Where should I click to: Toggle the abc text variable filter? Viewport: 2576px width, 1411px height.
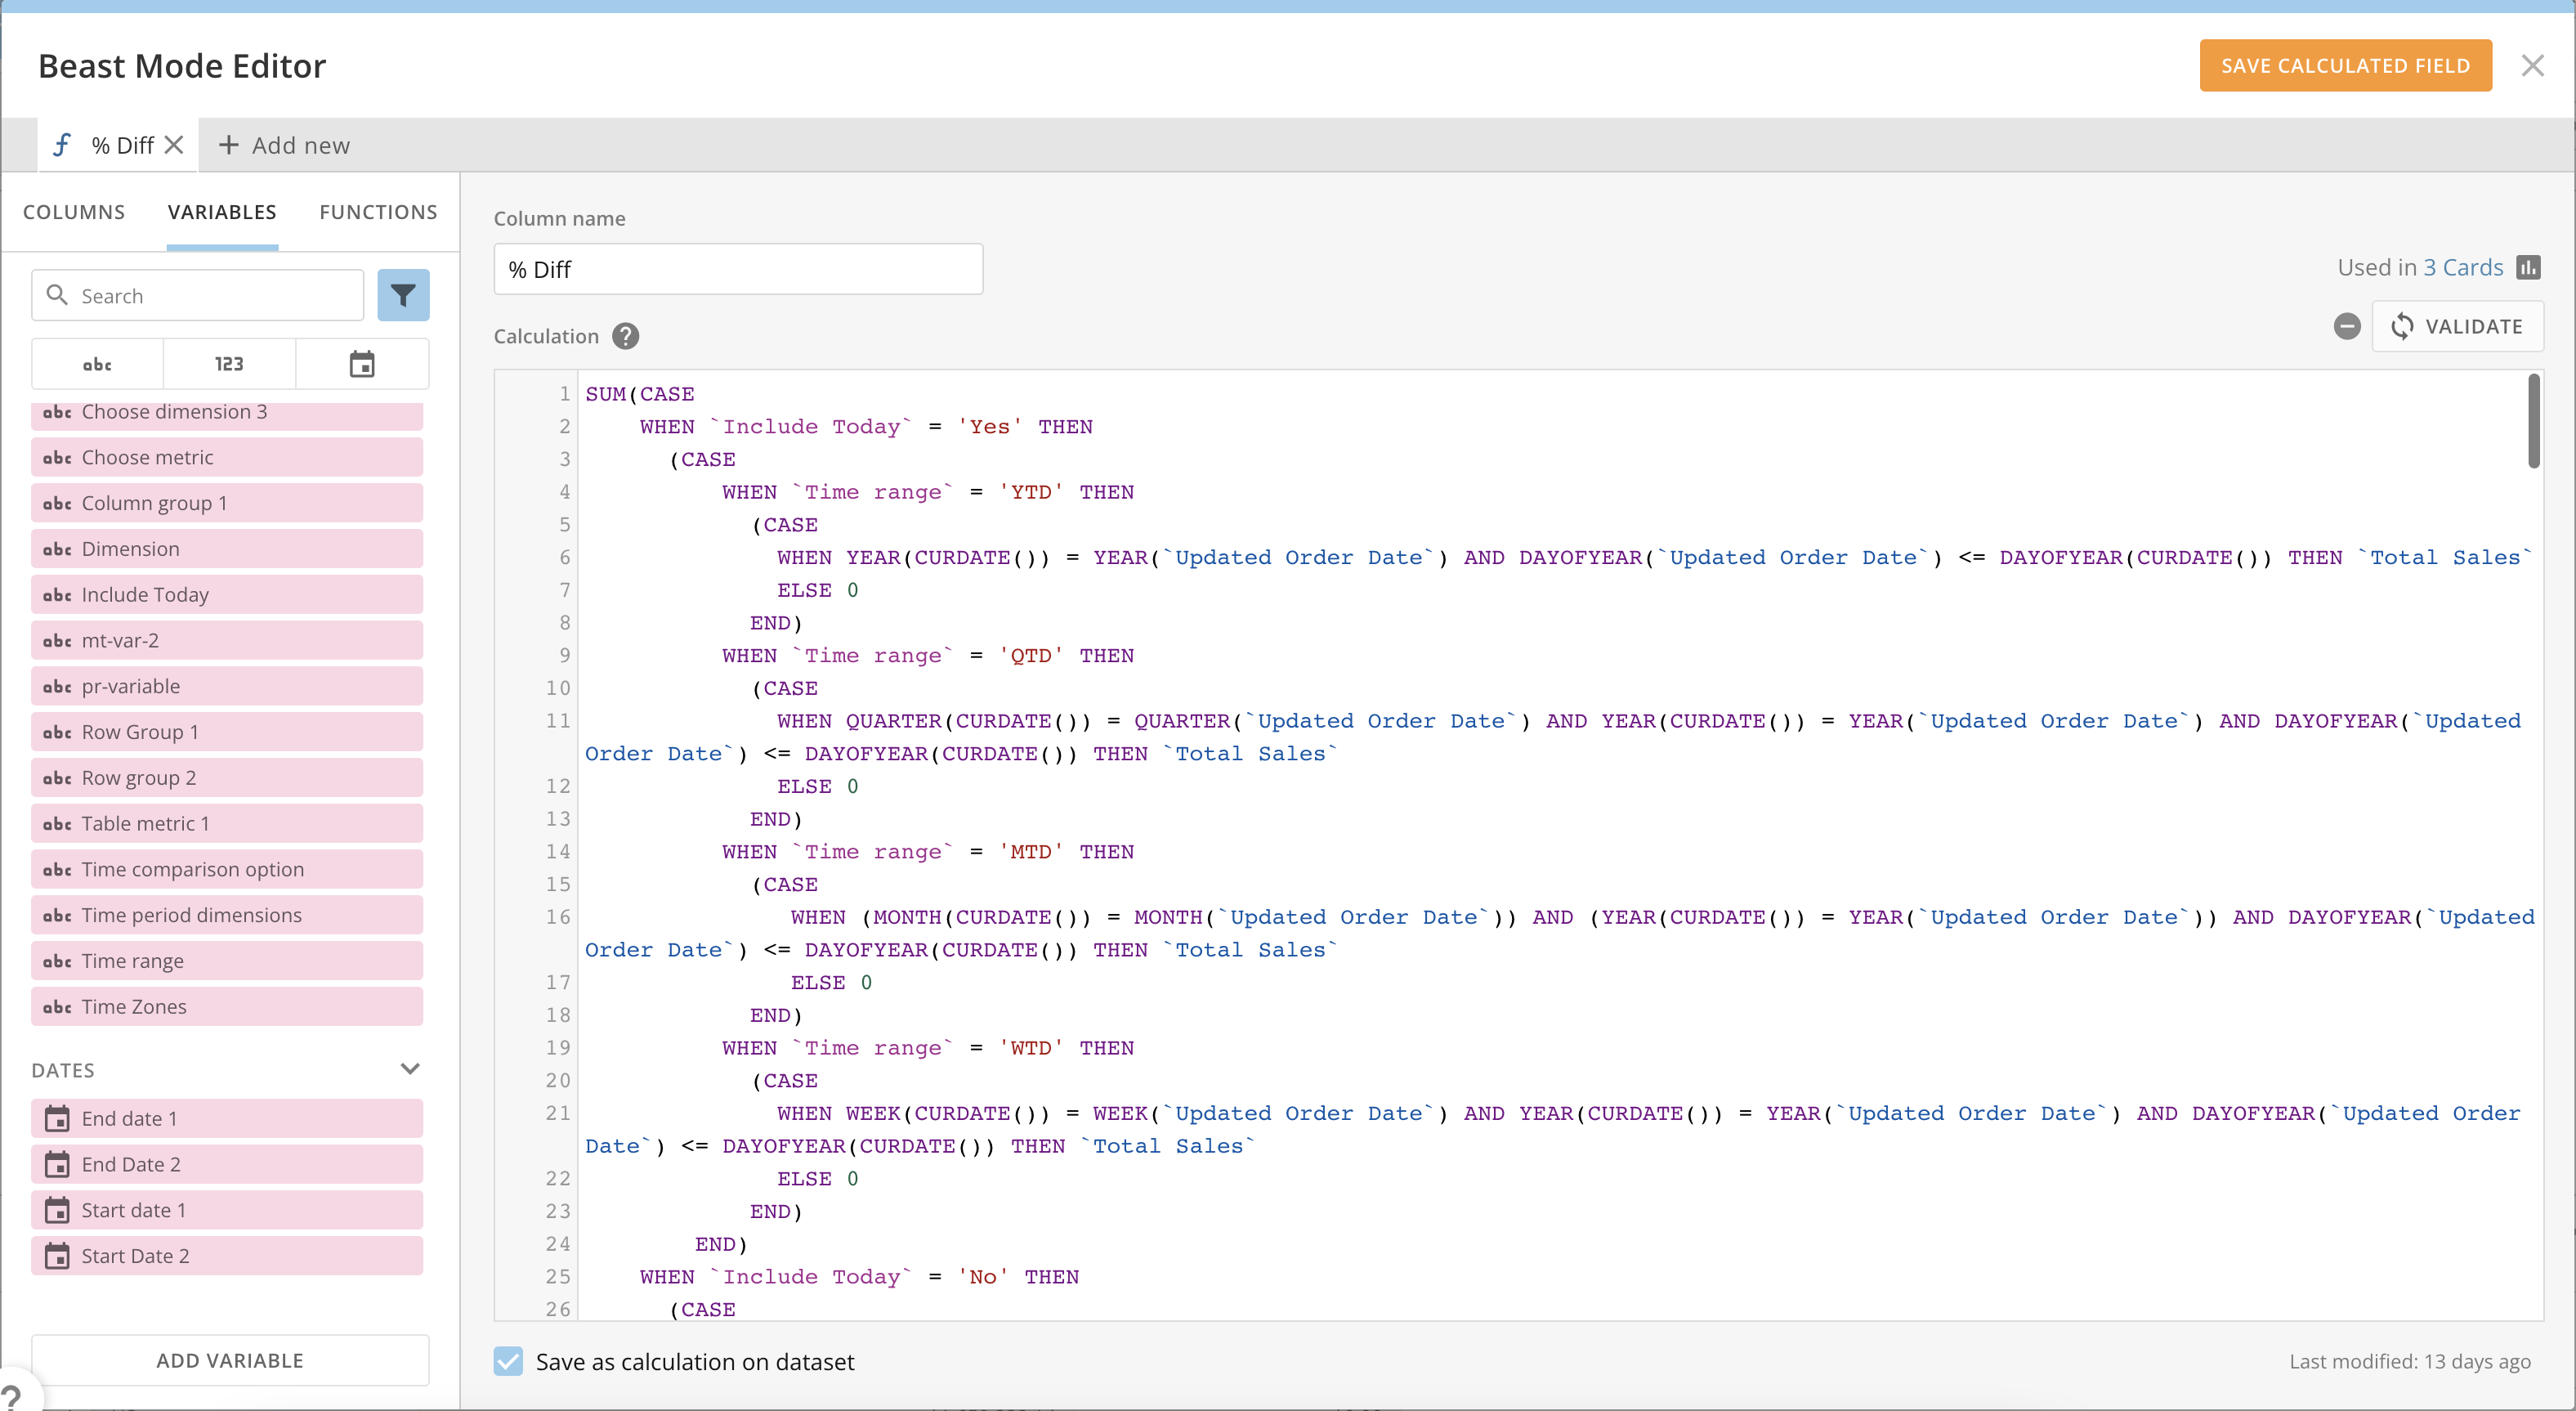[x=96, y=363]
